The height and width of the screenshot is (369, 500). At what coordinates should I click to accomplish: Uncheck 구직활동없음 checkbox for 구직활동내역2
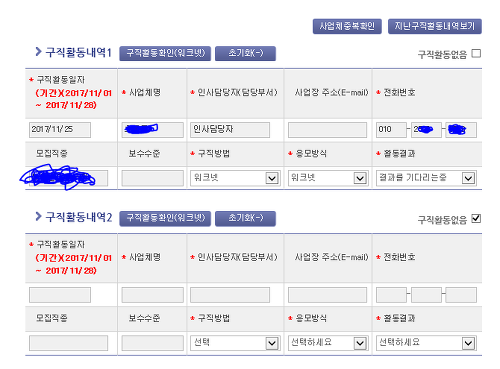[476, 218]
